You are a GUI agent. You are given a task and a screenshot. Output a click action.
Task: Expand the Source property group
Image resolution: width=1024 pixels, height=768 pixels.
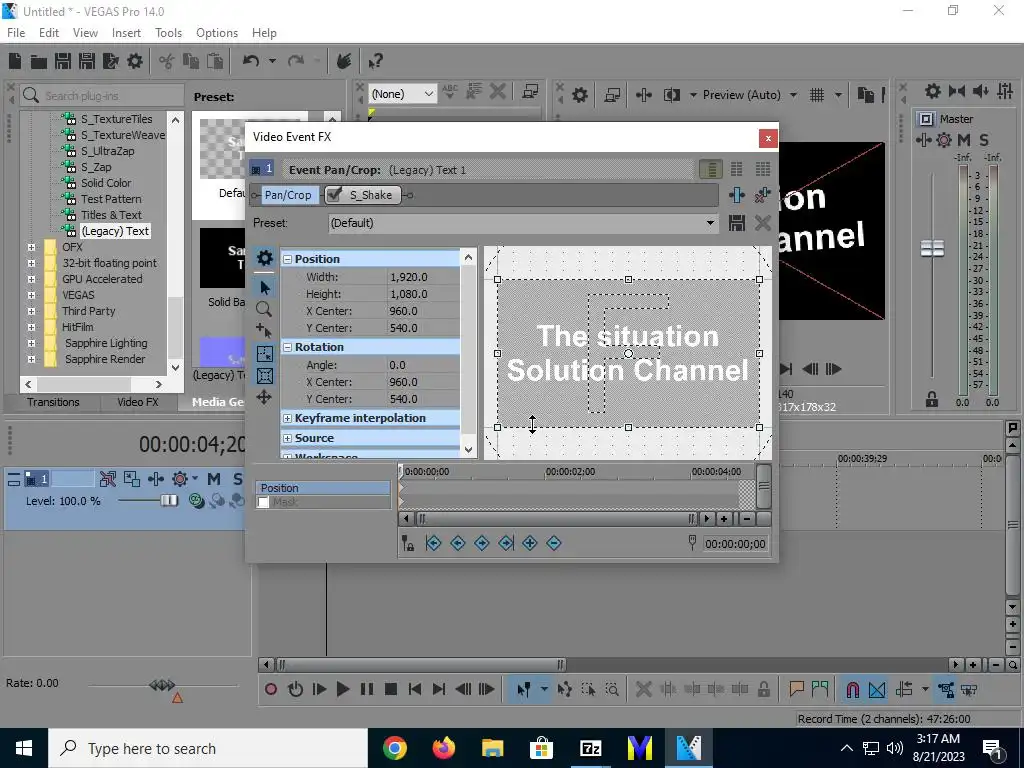click(x=287, y=438)
